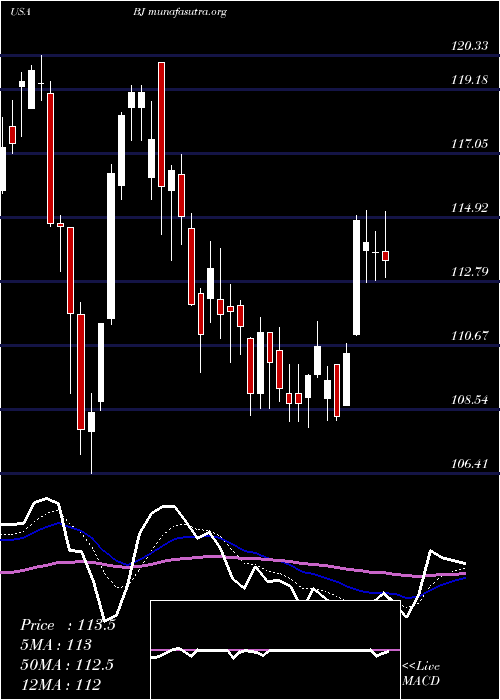
Task: Click the last red candlestick on the right
Action: [x=386, y=256]
